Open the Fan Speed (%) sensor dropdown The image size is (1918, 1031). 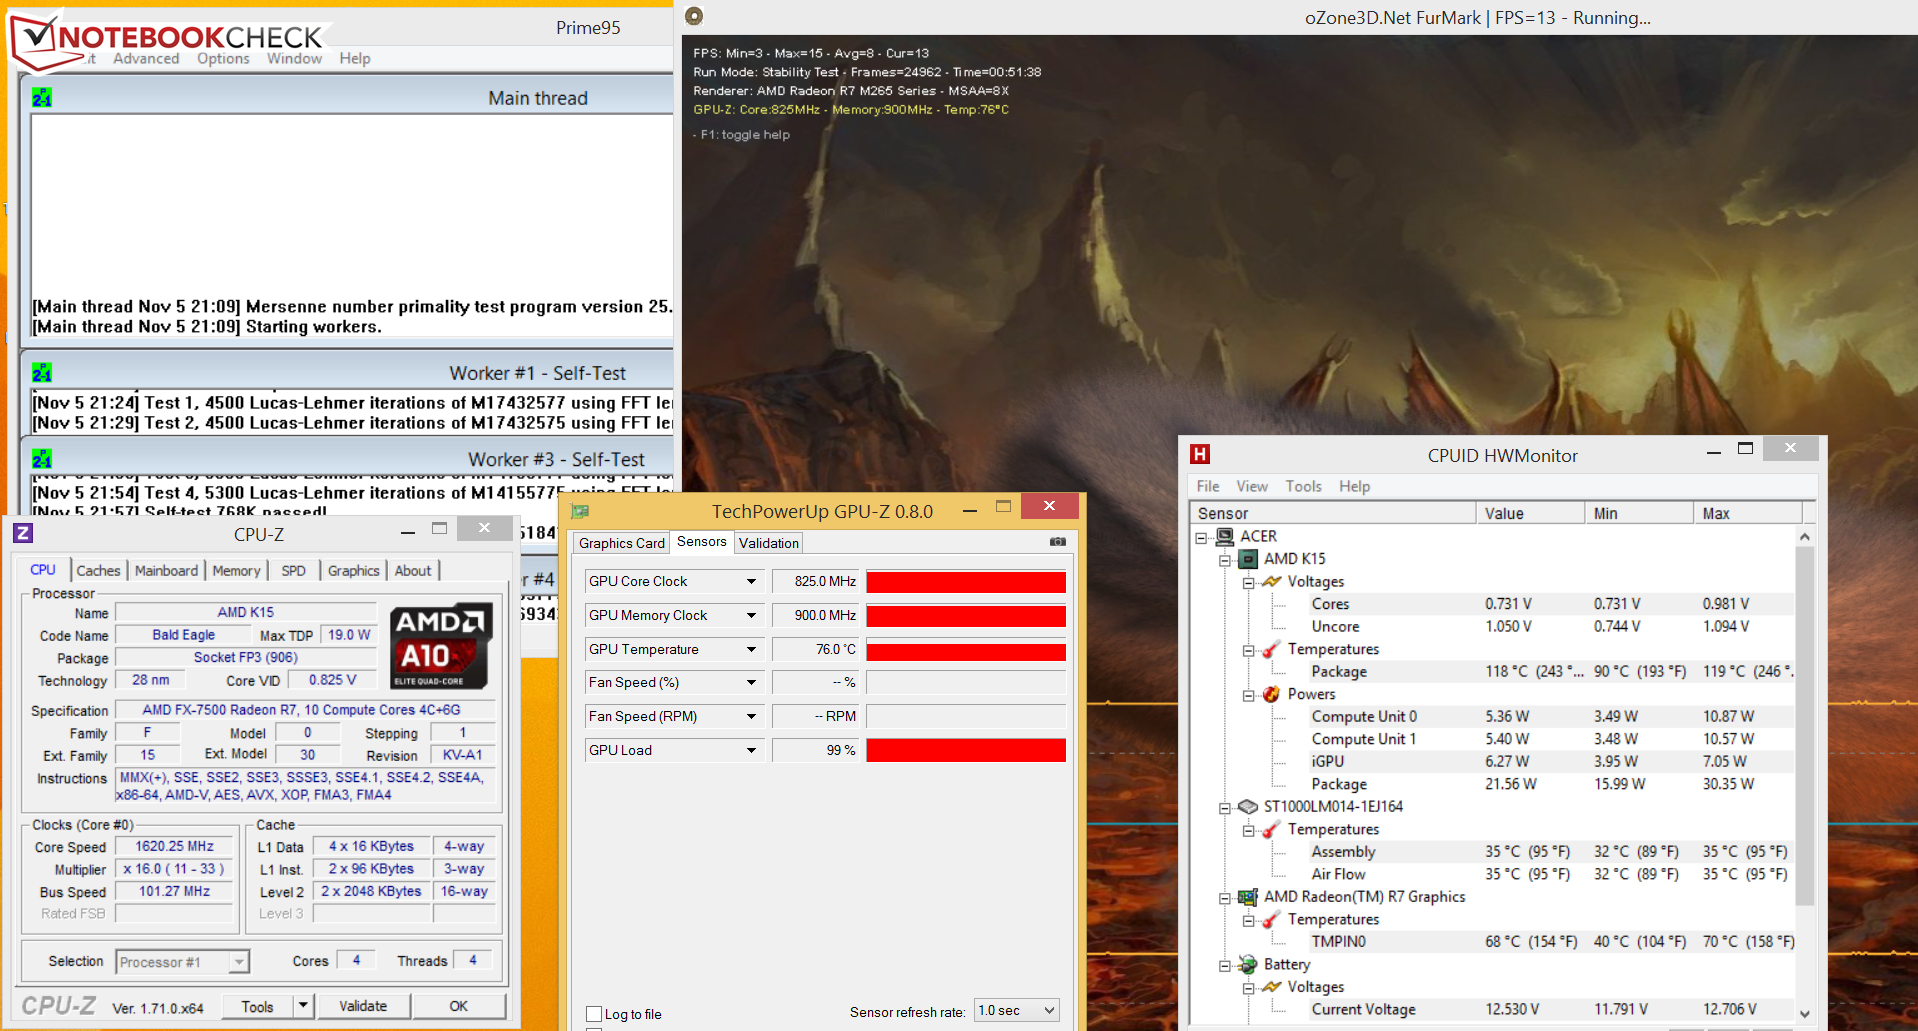tap(751, 682)
